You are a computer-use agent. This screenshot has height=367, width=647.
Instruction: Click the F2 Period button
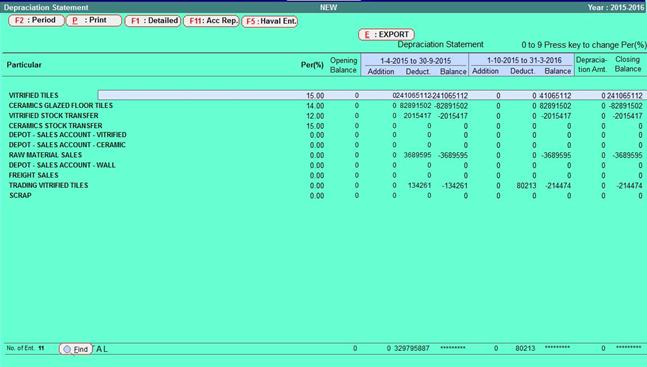(x=36, y=21)
